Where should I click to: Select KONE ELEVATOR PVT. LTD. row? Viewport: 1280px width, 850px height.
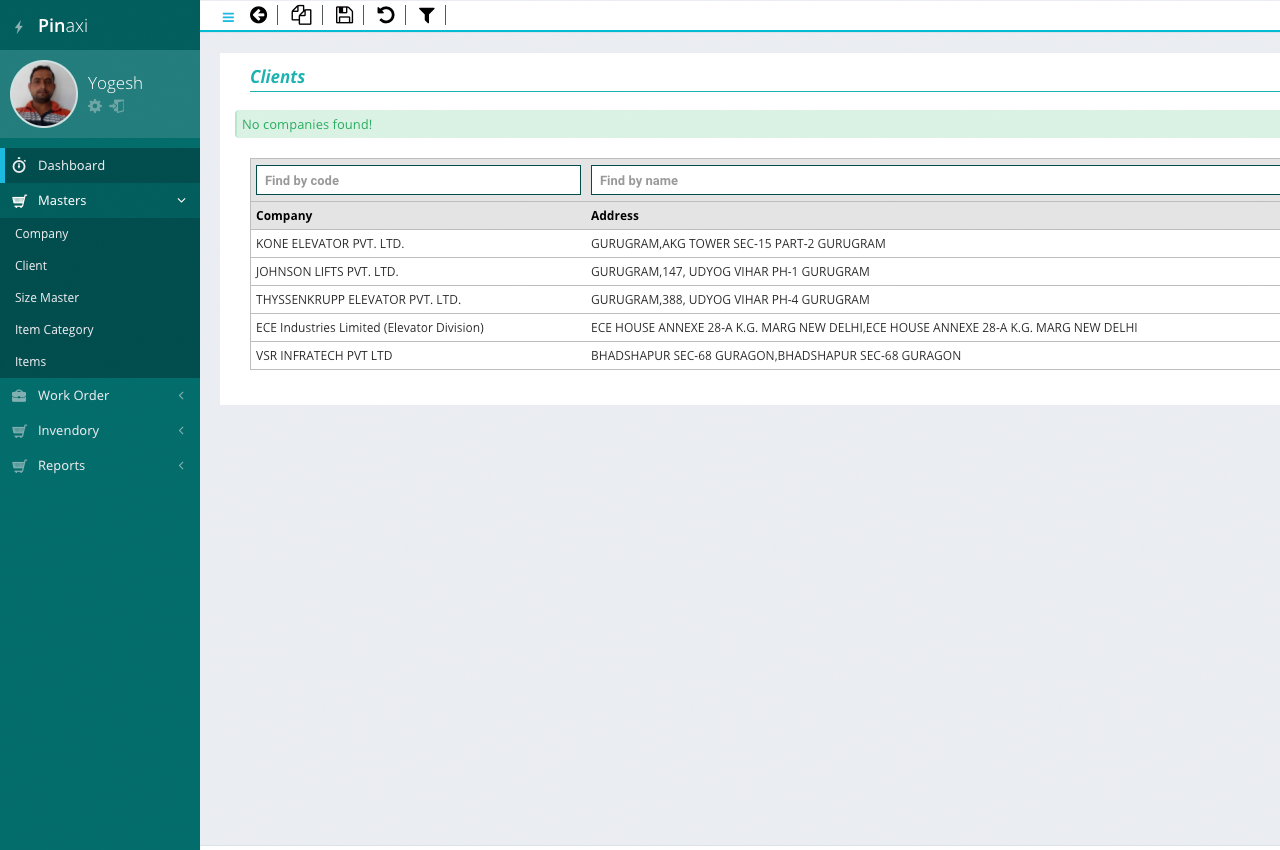(x=765, y=244)
